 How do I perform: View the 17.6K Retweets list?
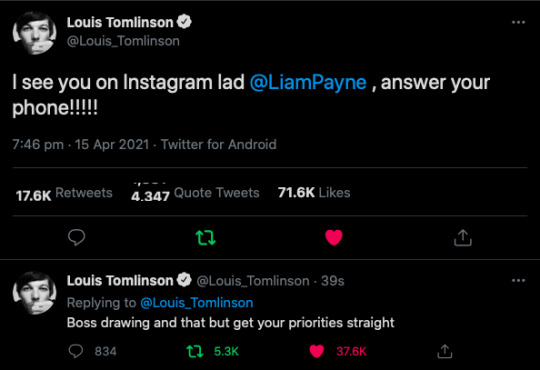tap(64, 194)
